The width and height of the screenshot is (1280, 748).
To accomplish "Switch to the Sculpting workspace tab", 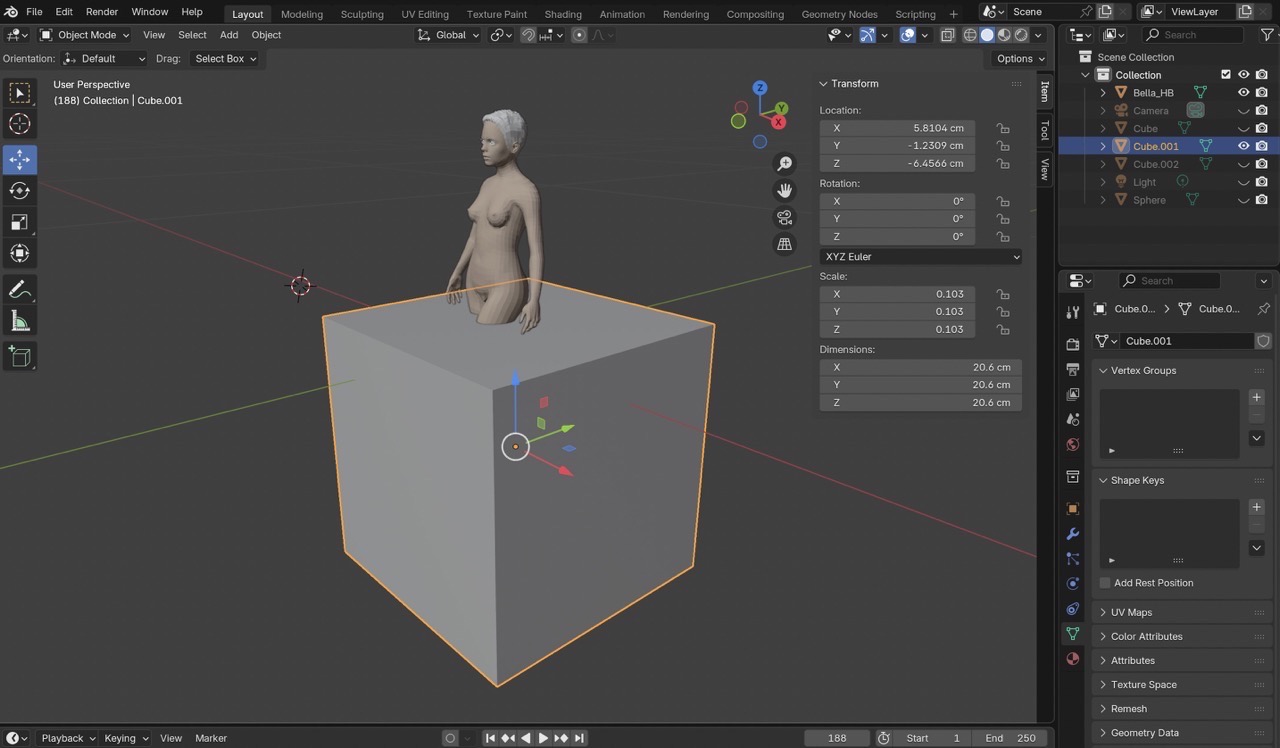I will [x=362, y=14].
